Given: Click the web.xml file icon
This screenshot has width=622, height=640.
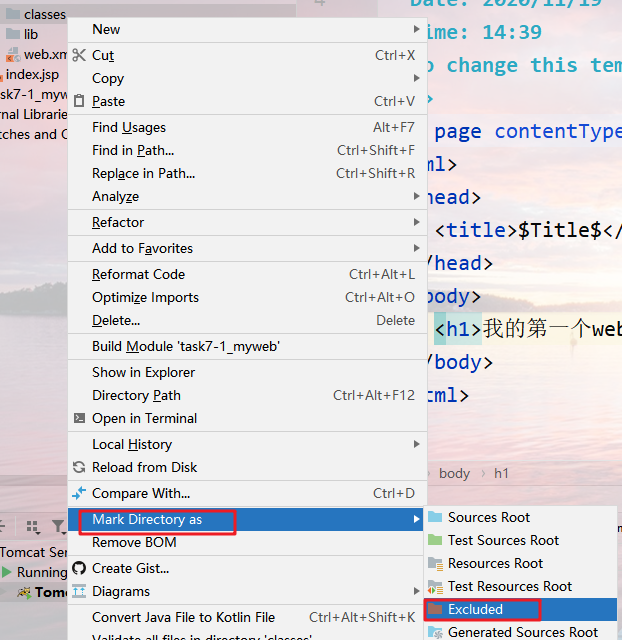Looking at the screenshot, I should (13, 54).
